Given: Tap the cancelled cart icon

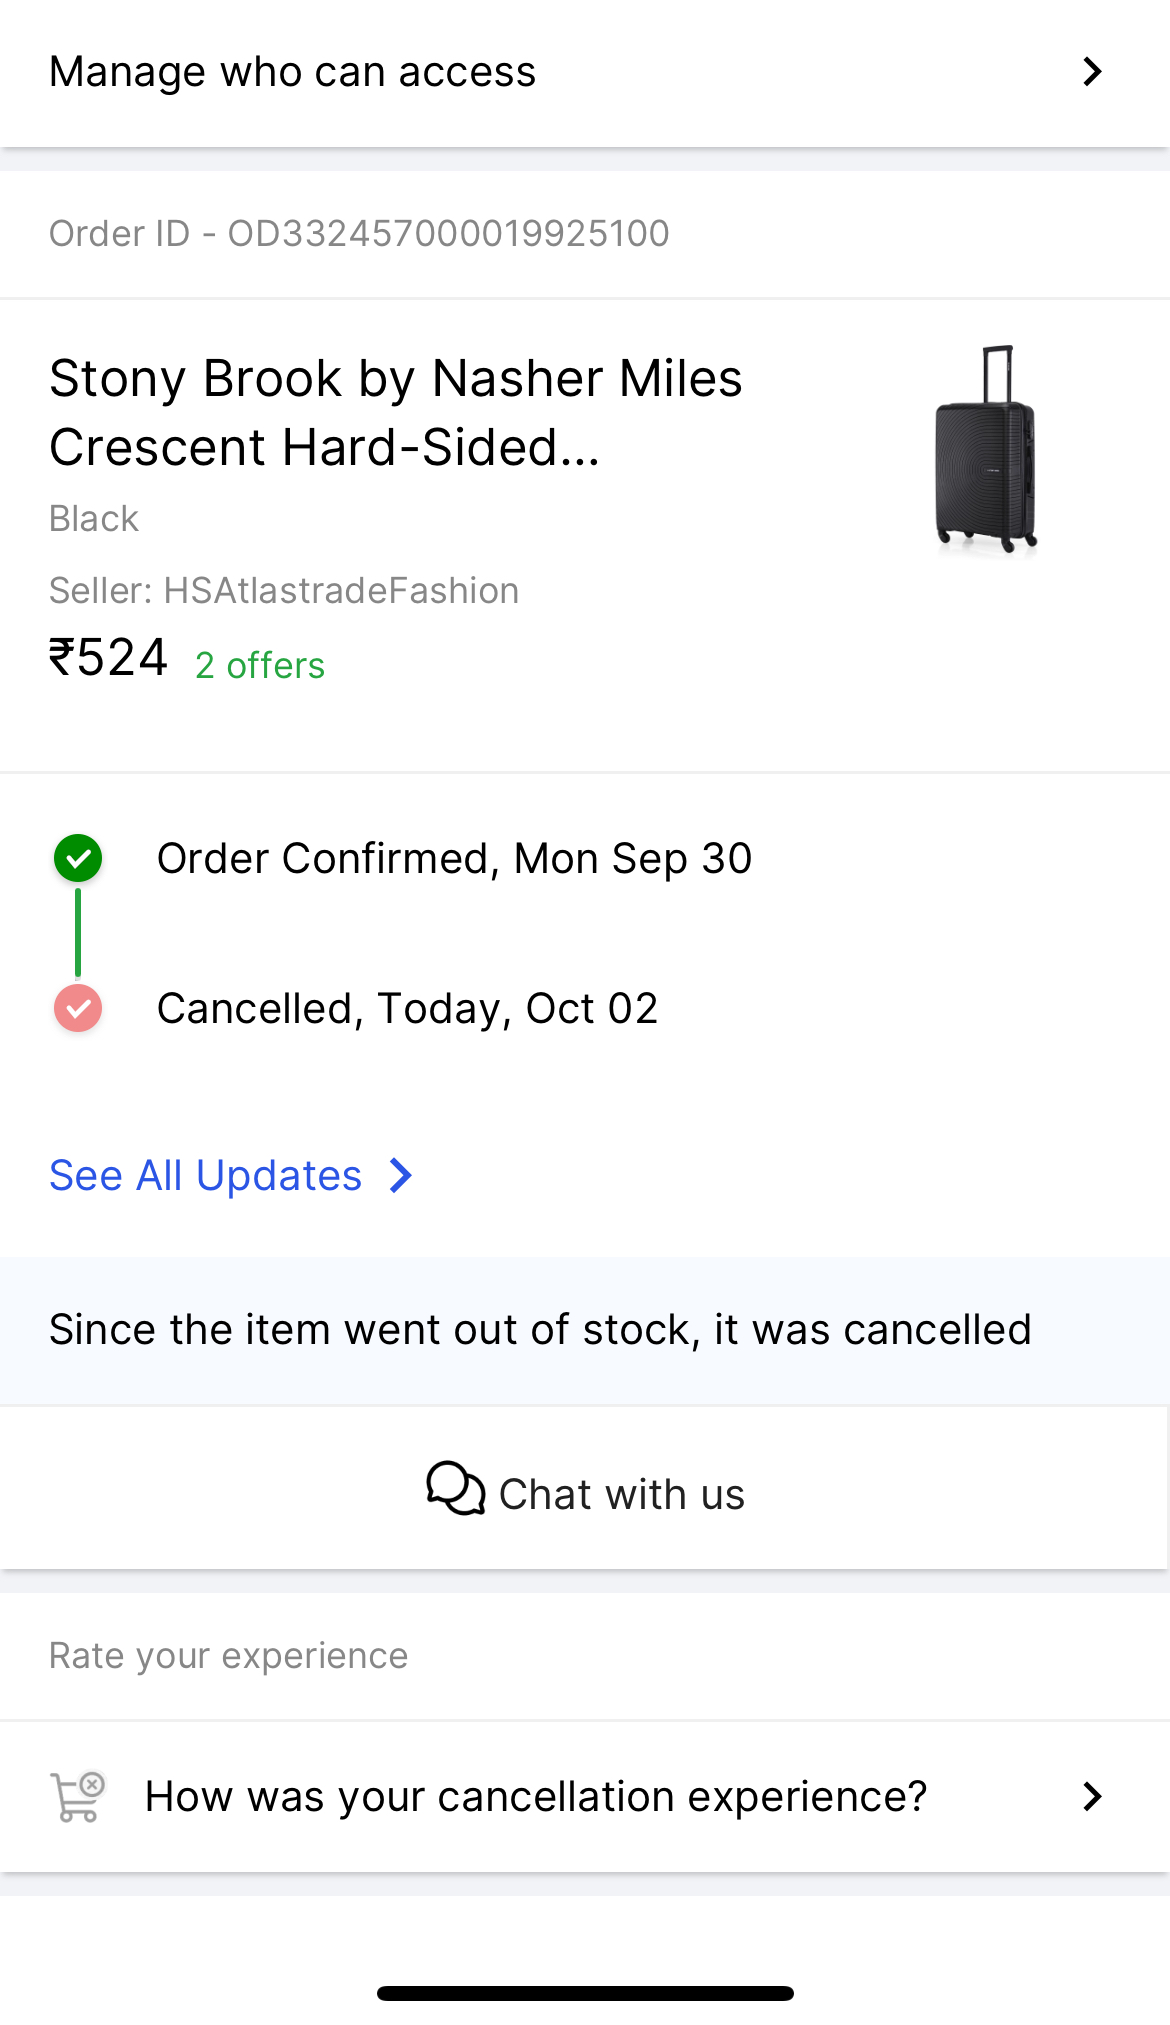Looking at the screenshot, I should click(77, 1797).
